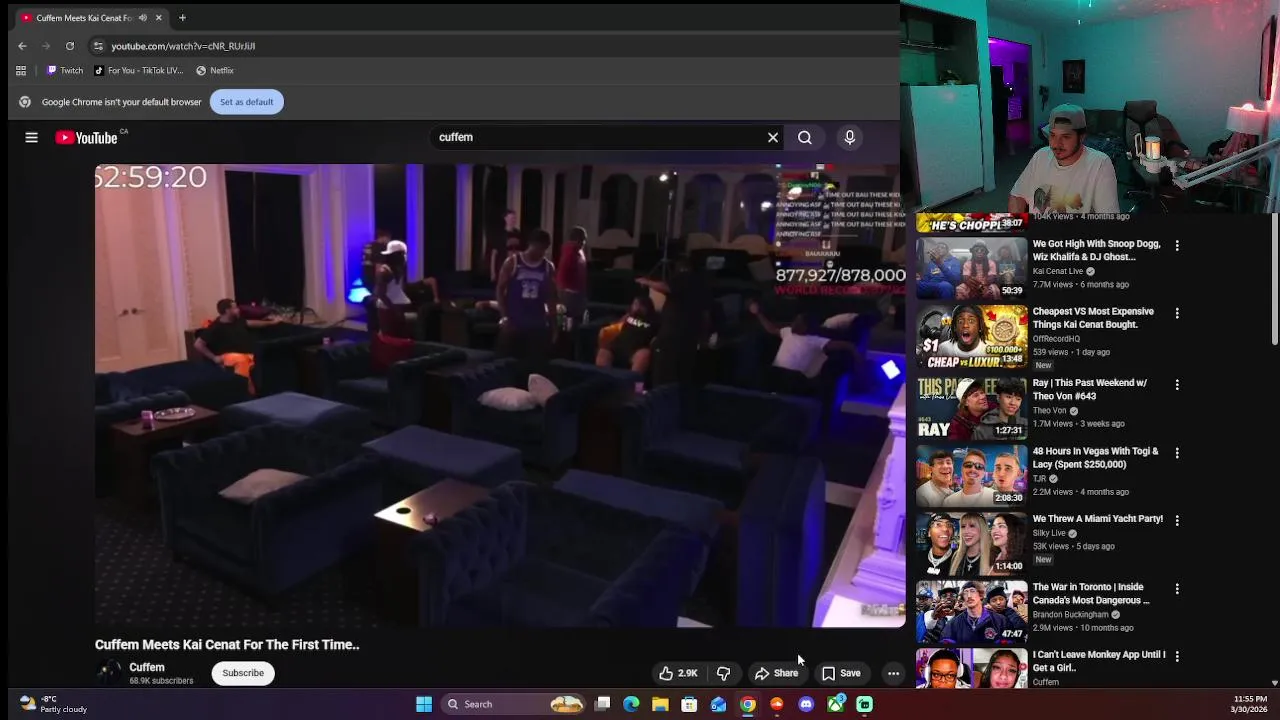Save the video to a playlist

pyautogui.click(x=841, y=674)
